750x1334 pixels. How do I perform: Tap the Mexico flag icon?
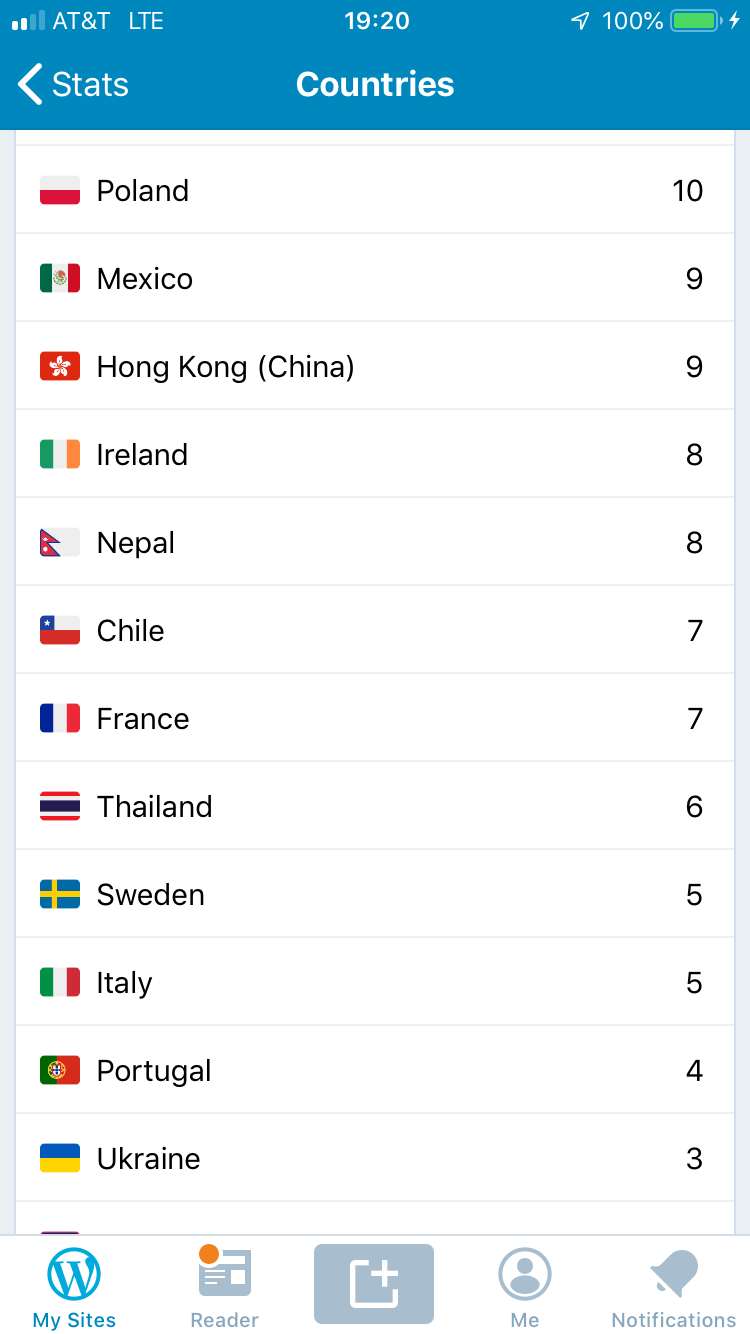tap(60, 279)
